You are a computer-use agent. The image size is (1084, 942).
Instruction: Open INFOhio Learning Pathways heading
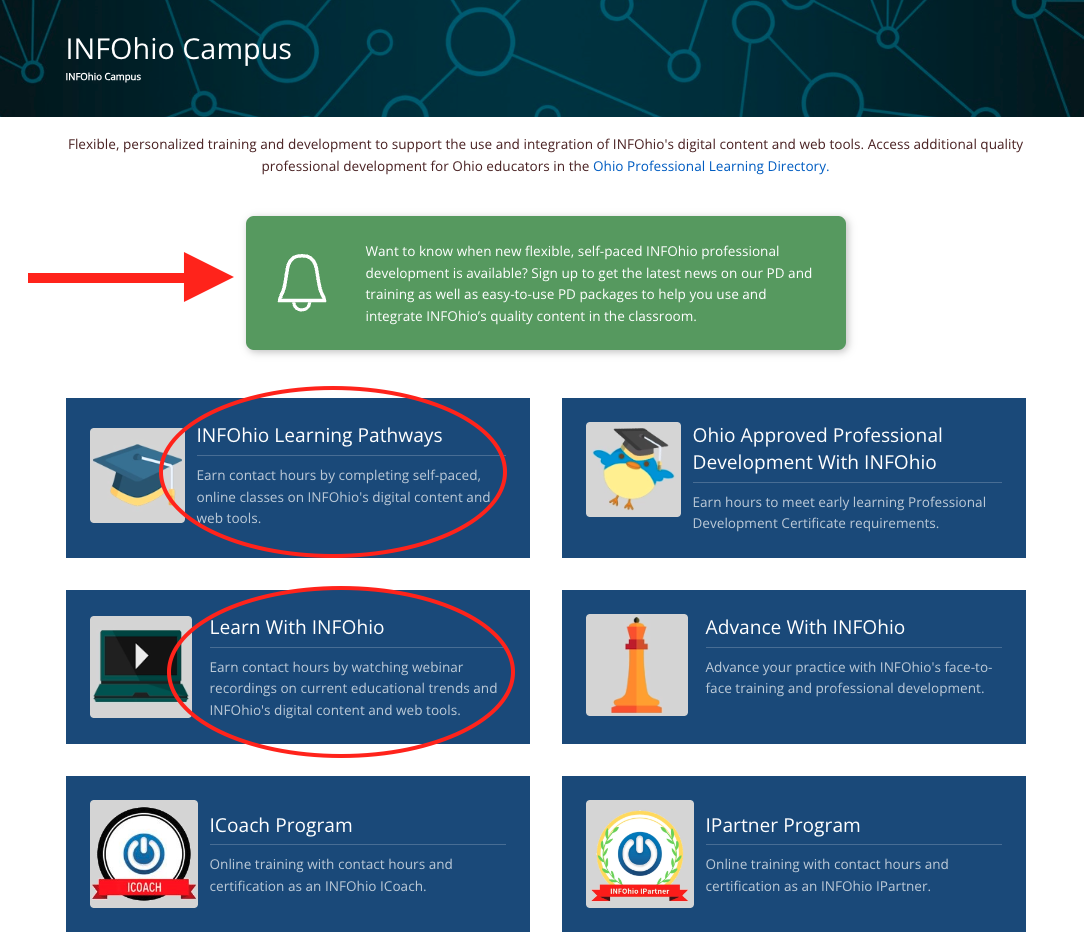tap(319, 435)
